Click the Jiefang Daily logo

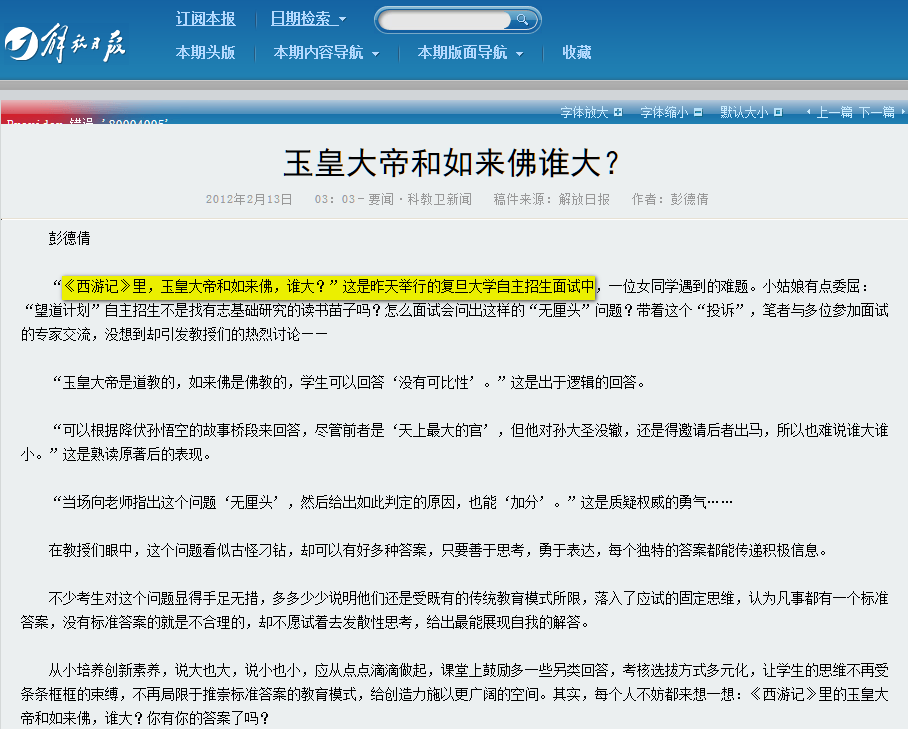click(66, 42)
